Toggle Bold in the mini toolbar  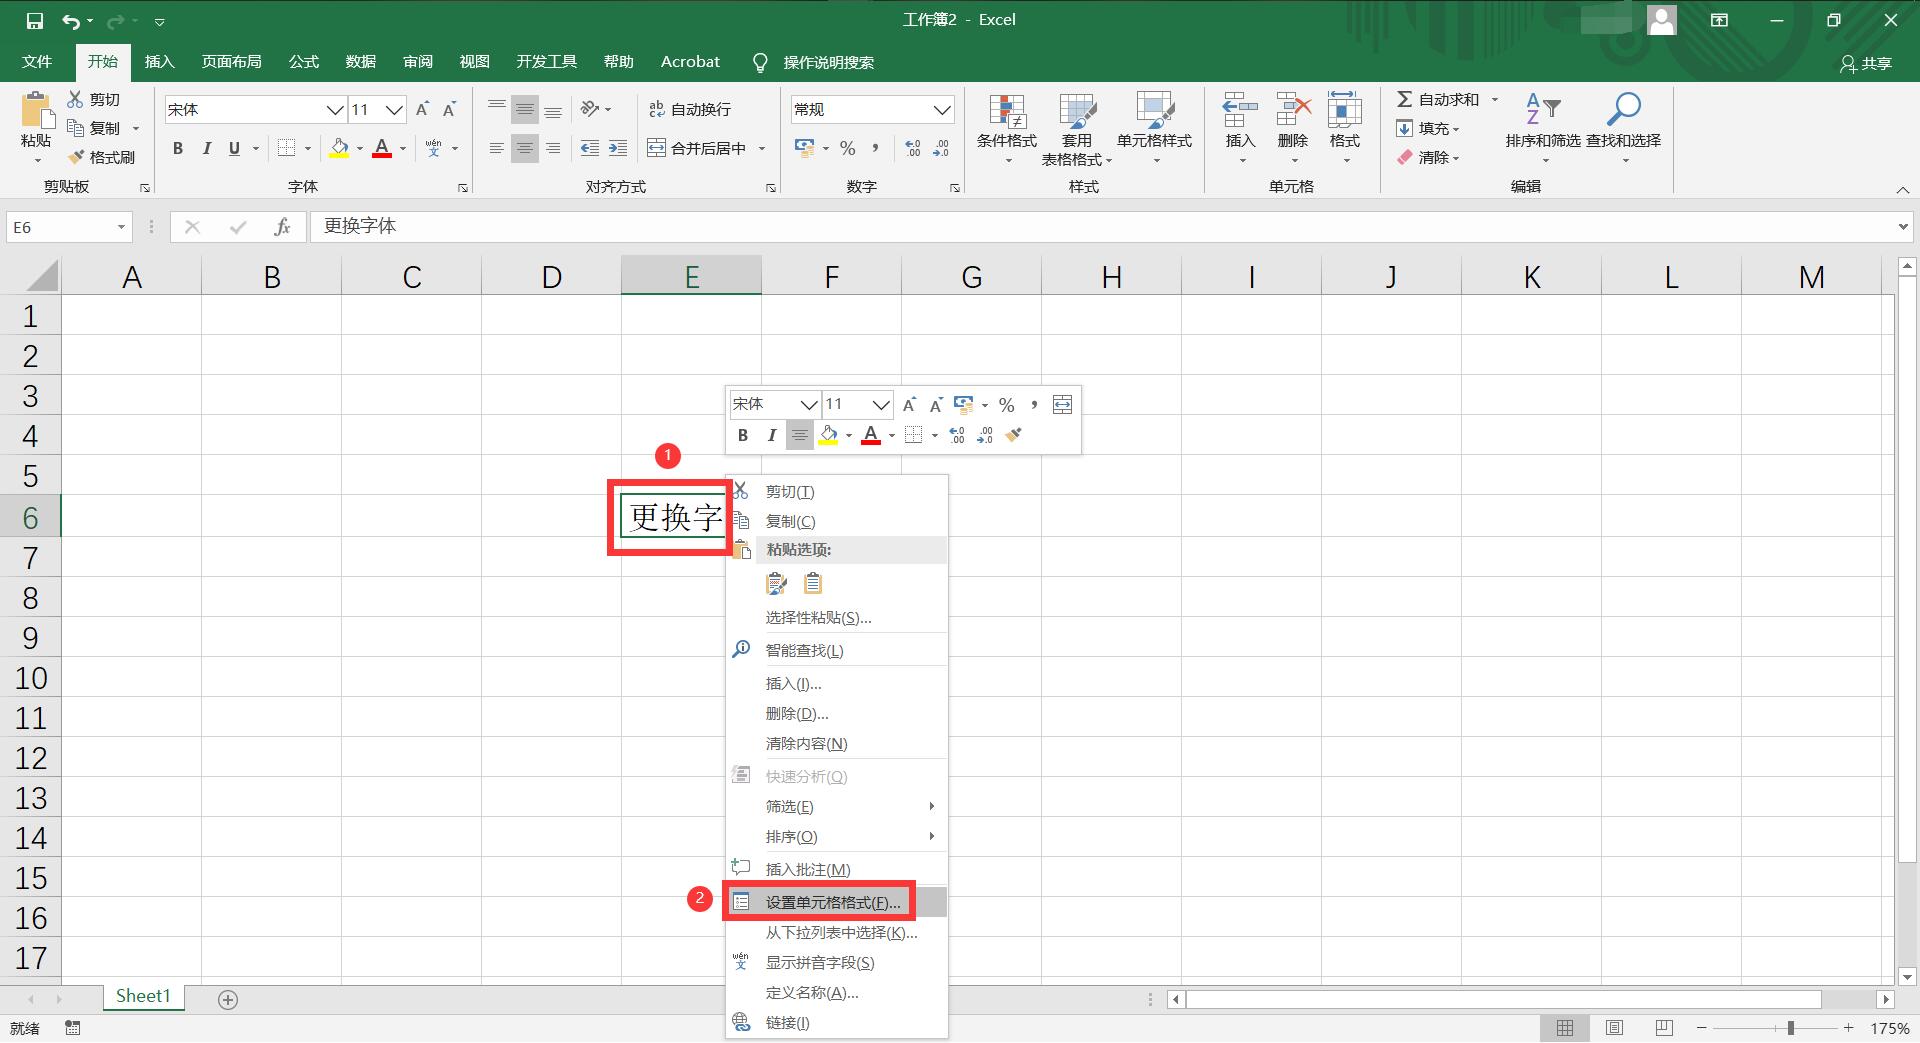pyautogui.click(x=742, y=435)
